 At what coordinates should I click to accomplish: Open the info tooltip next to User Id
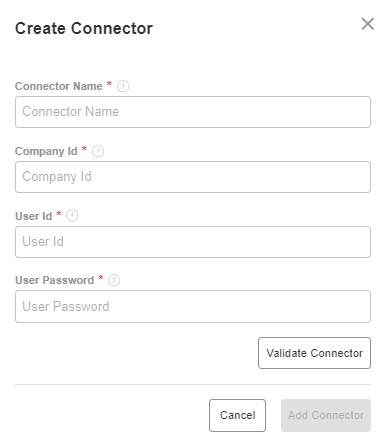72,215
